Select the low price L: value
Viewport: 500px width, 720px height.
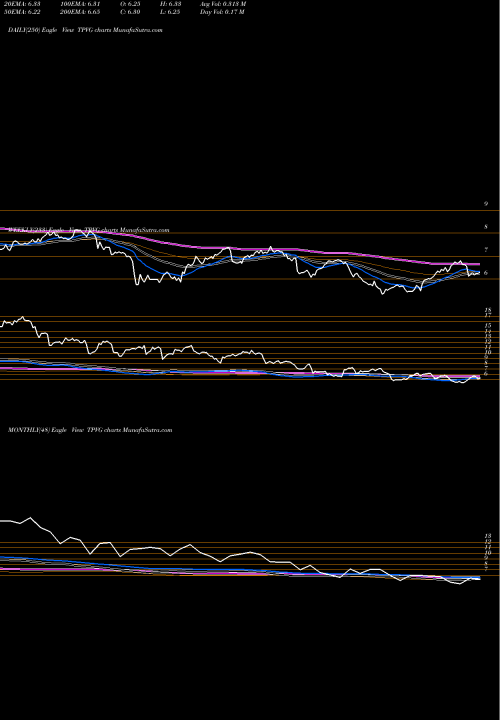(x=170, y=12)
